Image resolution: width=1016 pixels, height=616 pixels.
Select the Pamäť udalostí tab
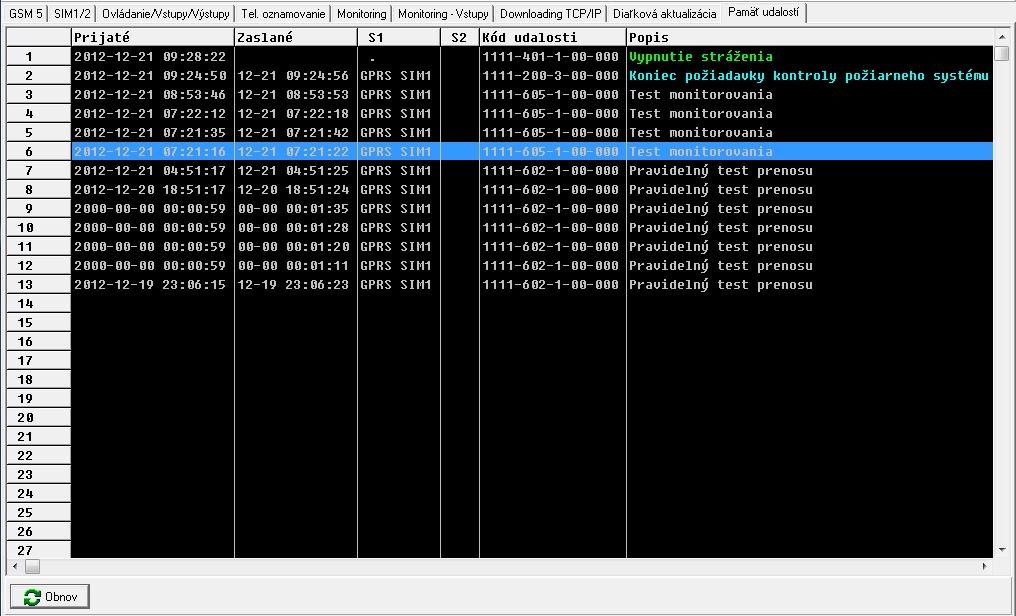763,12
